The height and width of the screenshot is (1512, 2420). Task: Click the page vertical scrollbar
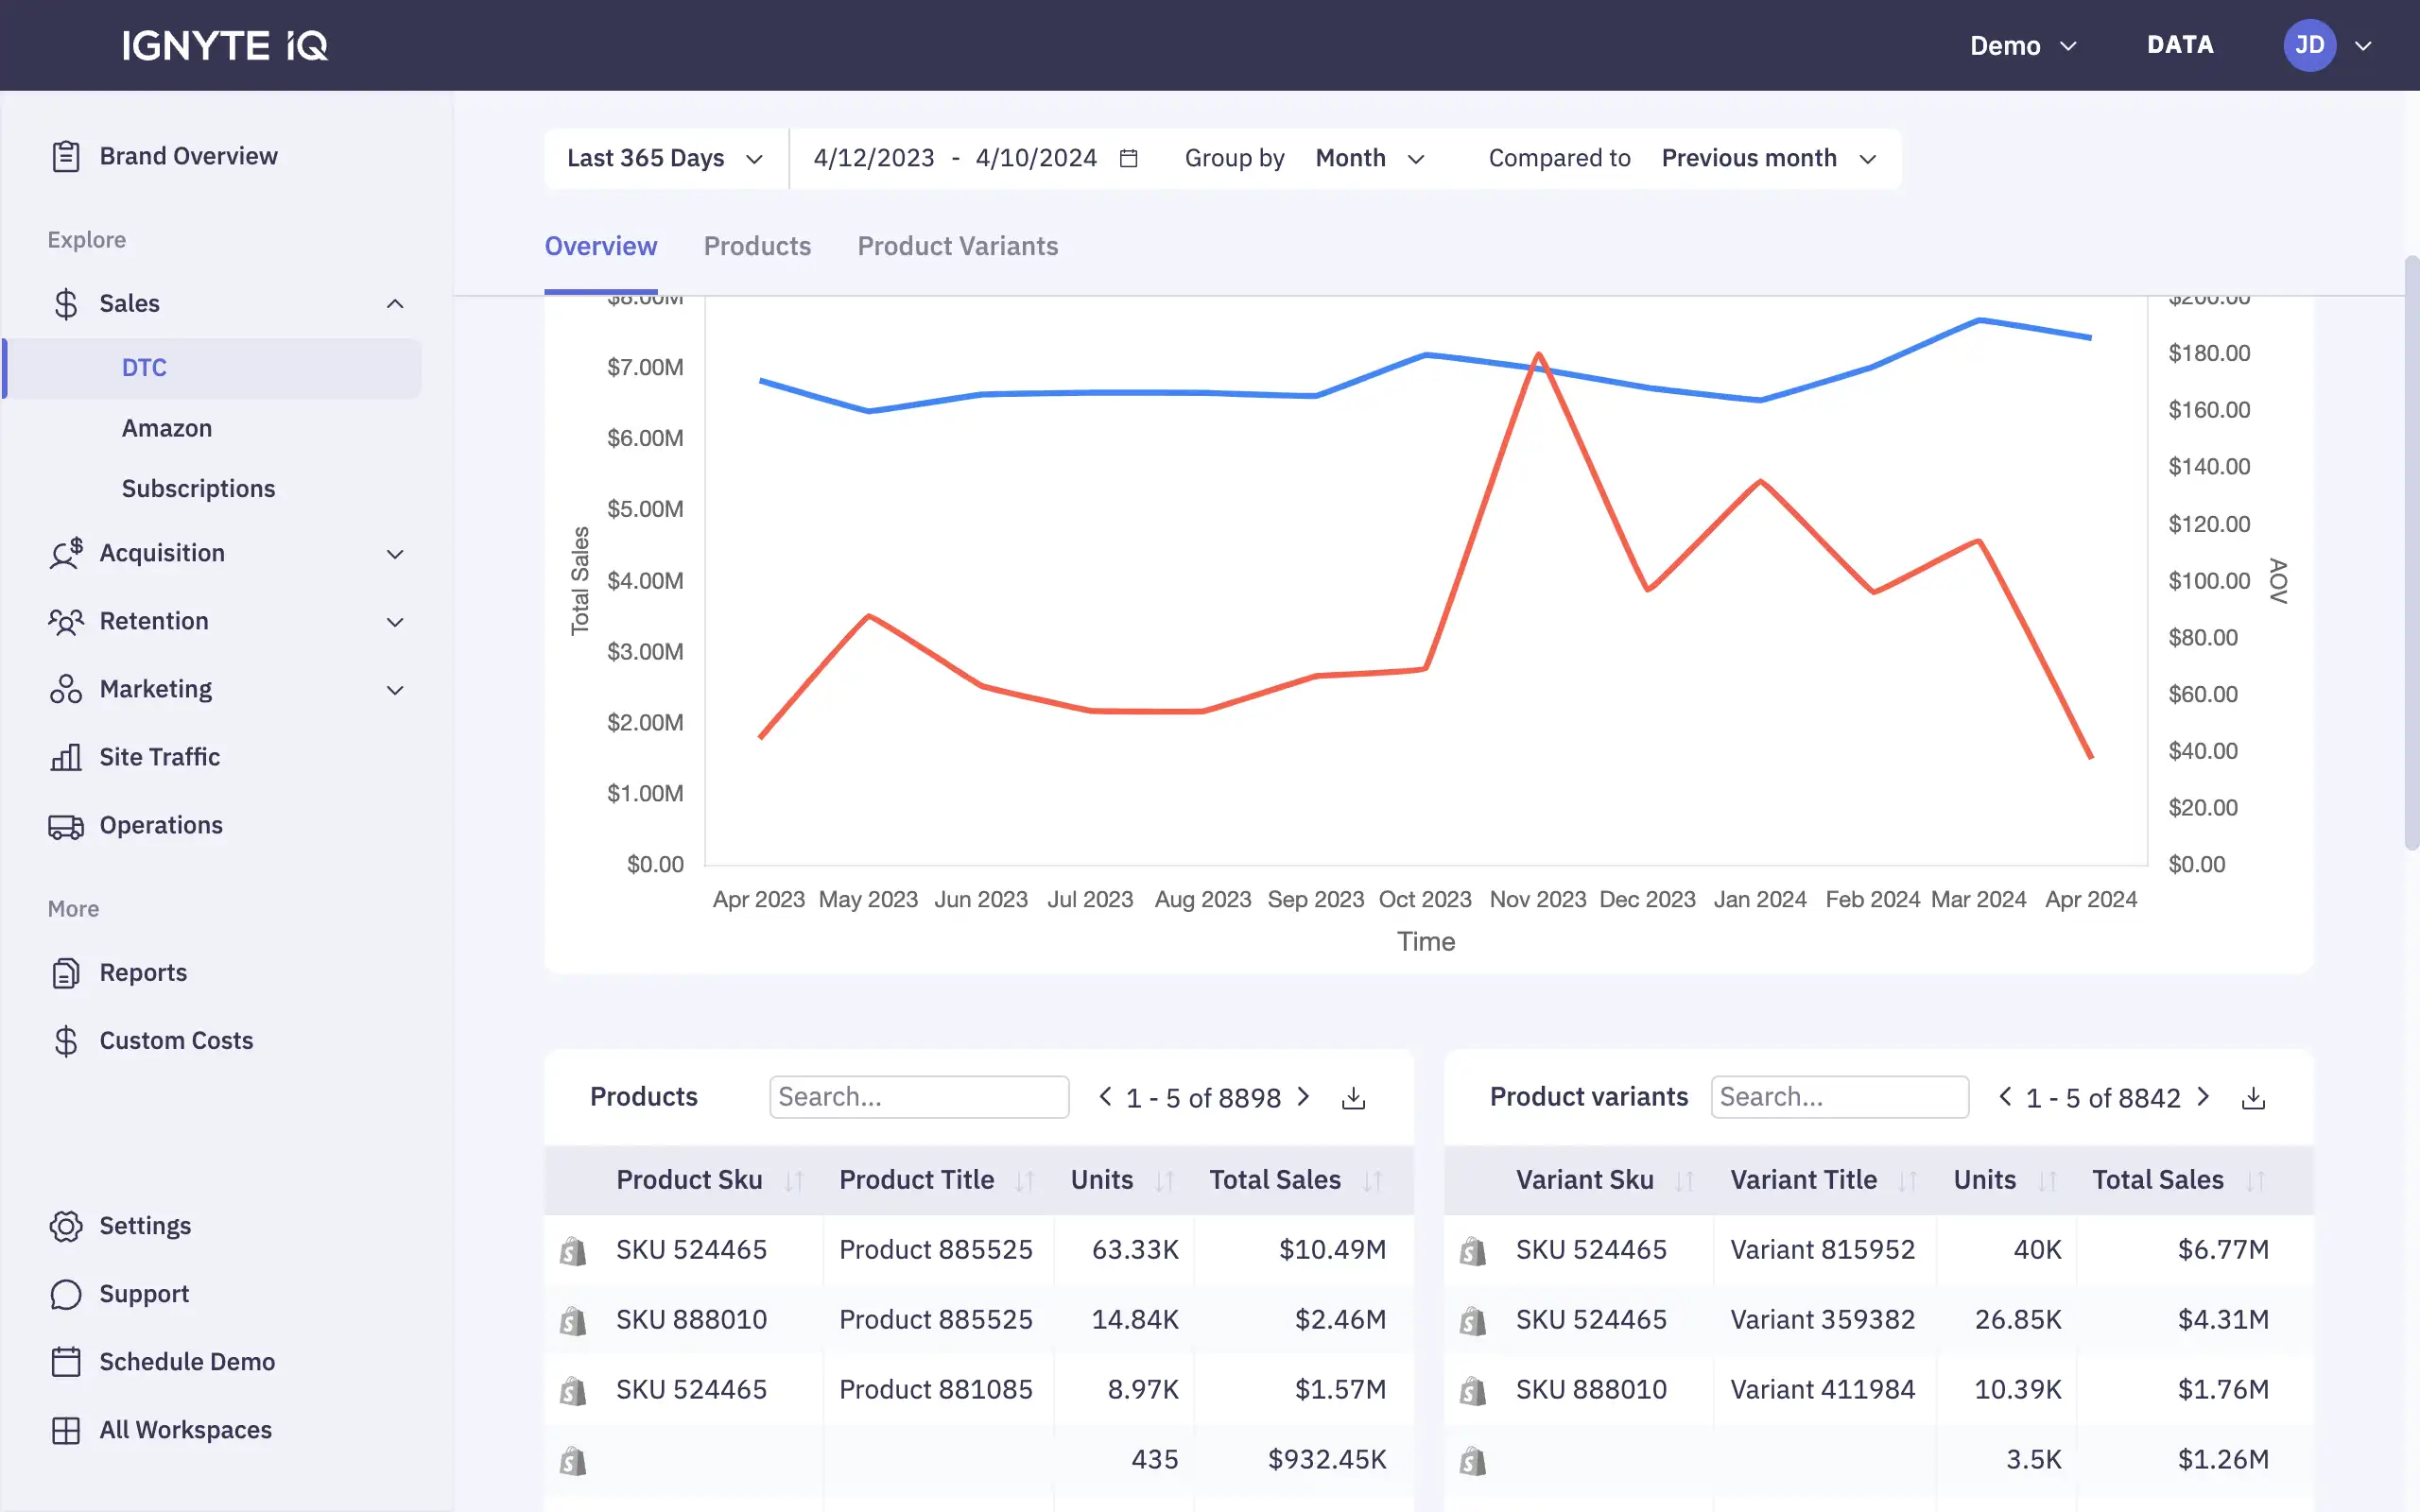[2412, 553]
